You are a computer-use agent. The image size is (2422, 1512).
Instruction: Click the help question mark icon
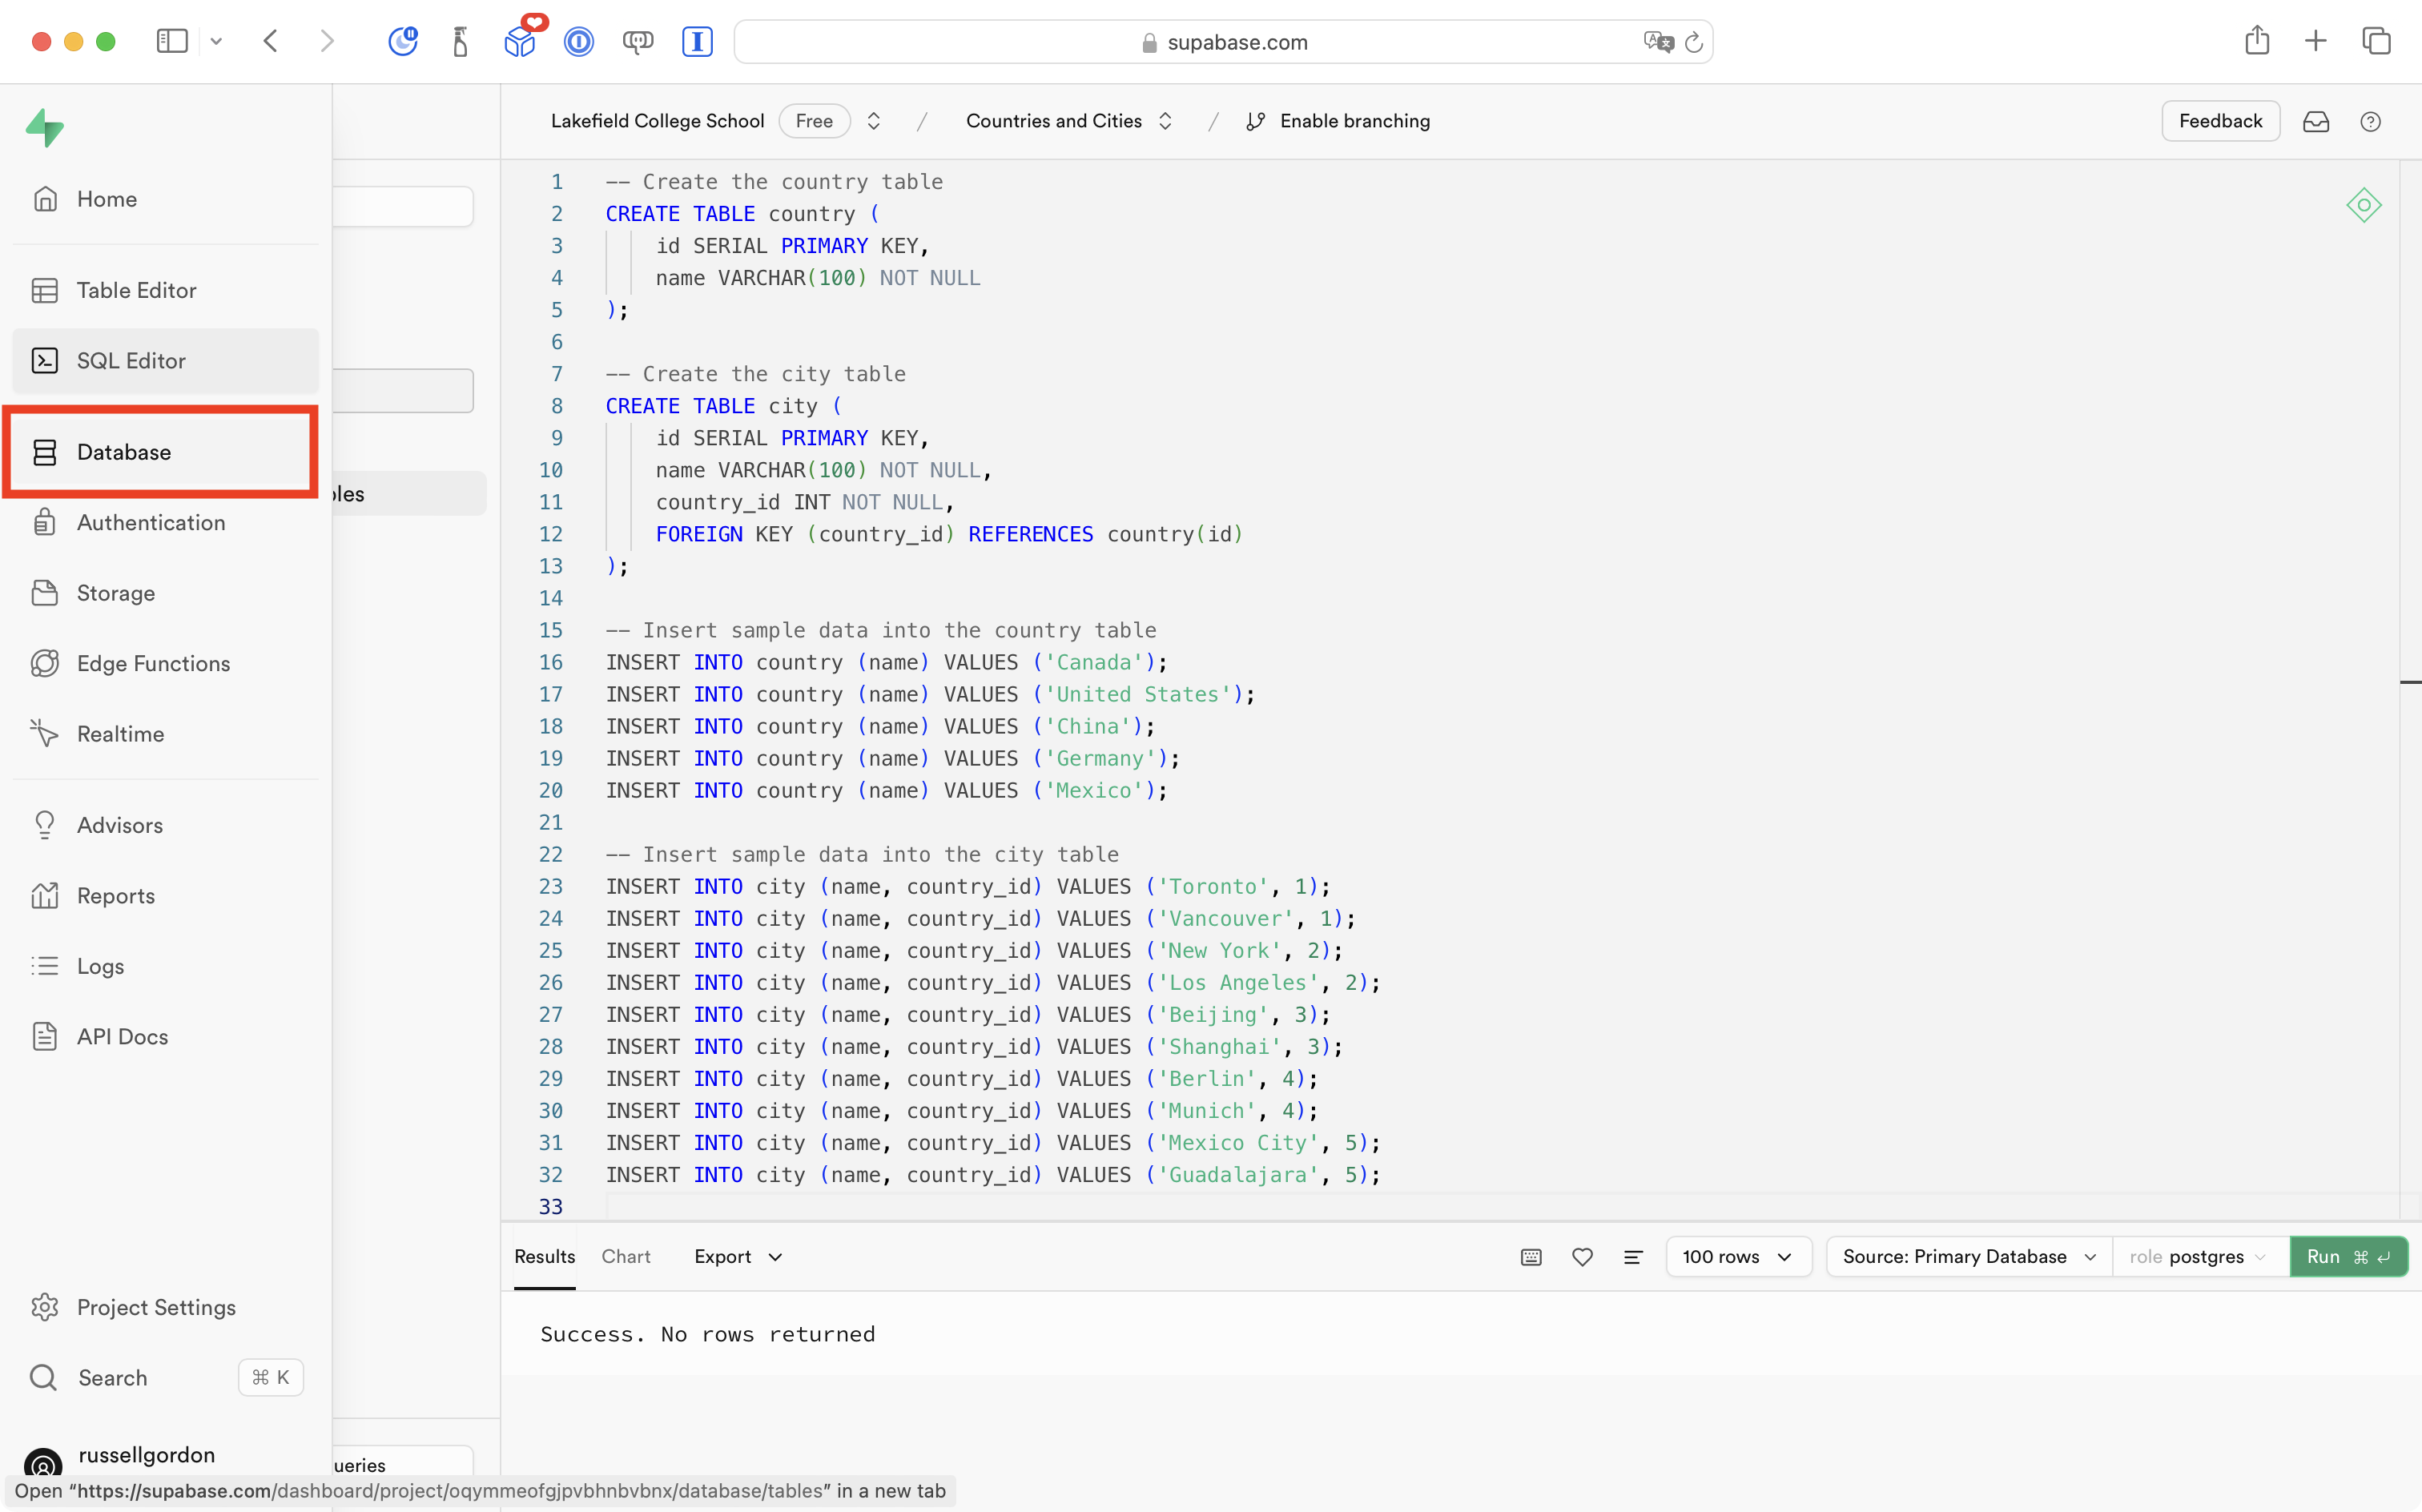tap(2370, 121)
